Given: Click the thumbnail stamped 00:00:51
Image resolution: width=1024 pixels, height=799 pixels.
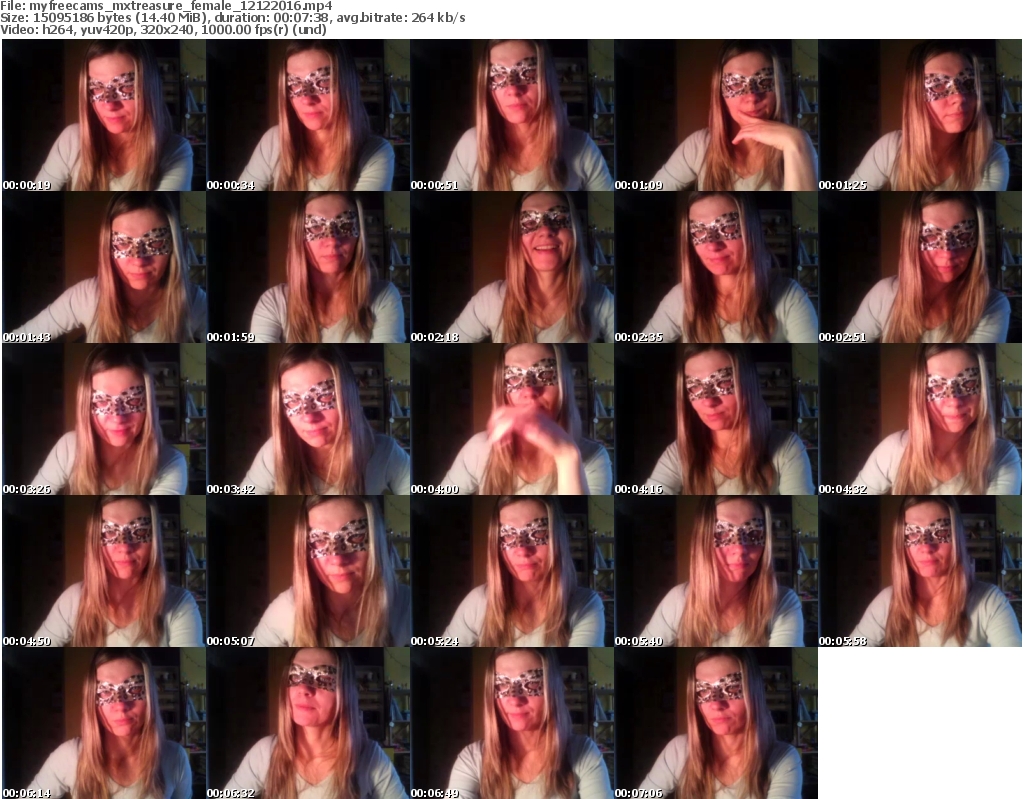Looking at the screenshot, I should pyautogui.click(x=512, y=115).
